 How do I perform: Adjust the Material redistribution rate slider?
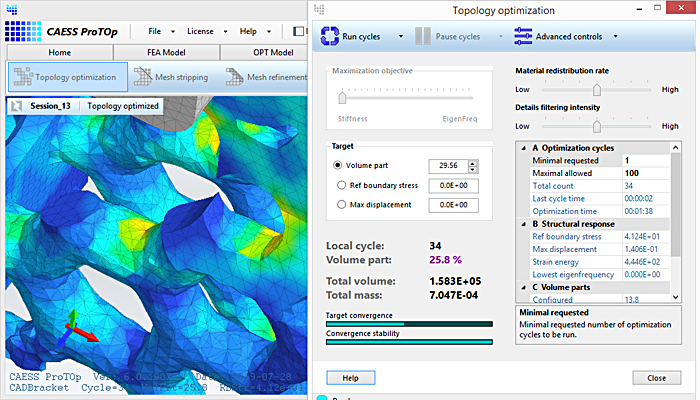click(597, 89)
